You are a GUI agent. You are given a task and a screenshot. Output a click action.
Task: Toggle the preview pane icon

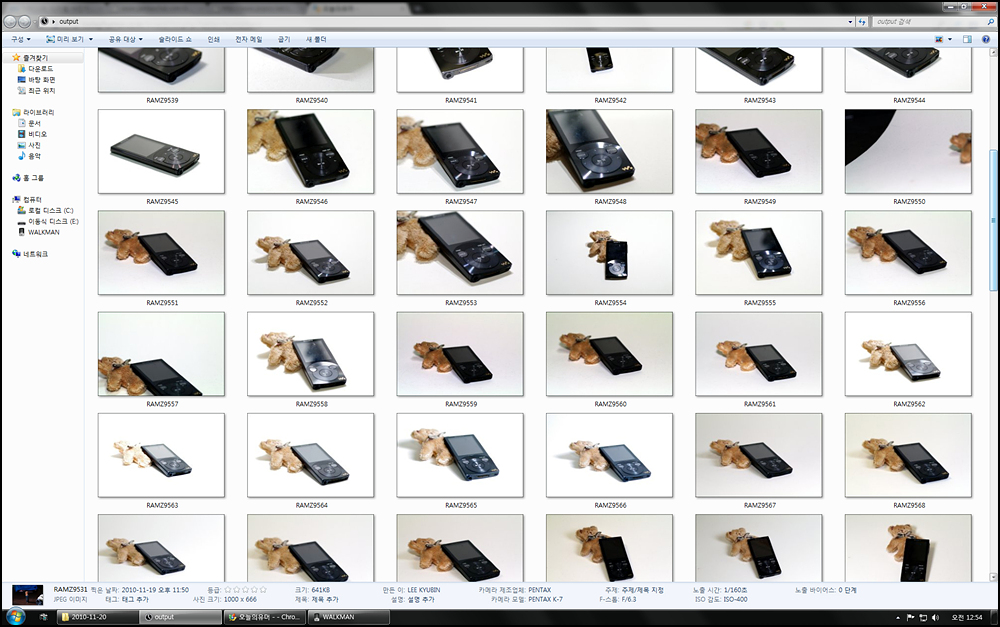[967, 39]
